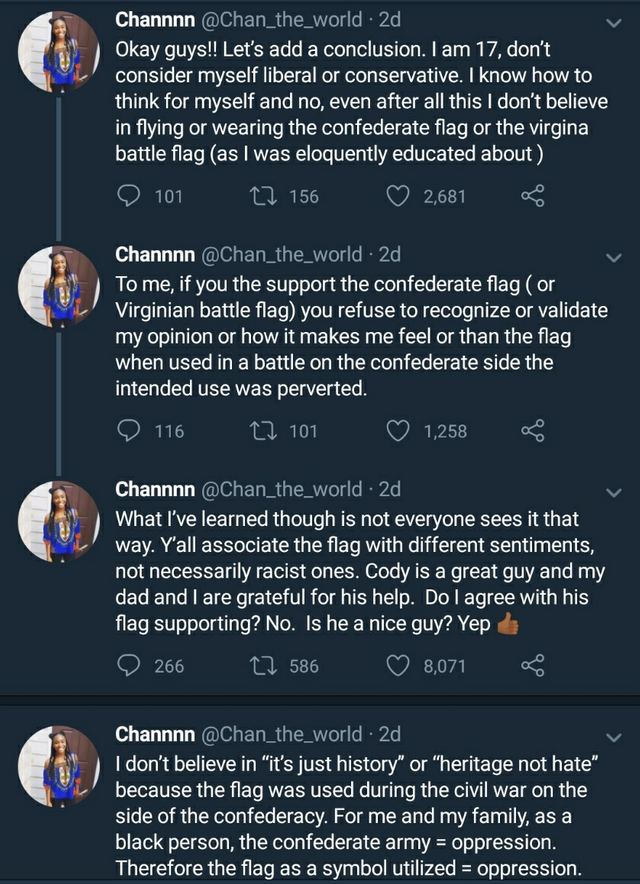Reply to the tweet with 101 comments
The height and width of the screenshot is (884, 640).
[x=130, y=196]
